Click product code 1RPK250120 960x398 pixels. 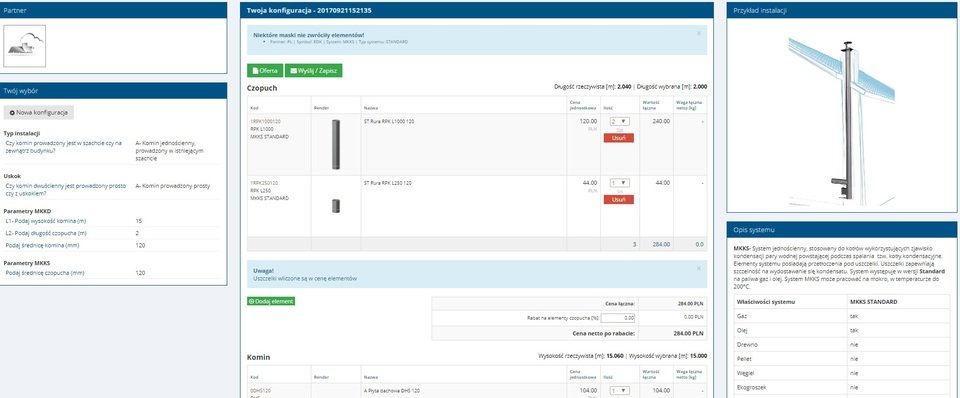tap(264, 182)
